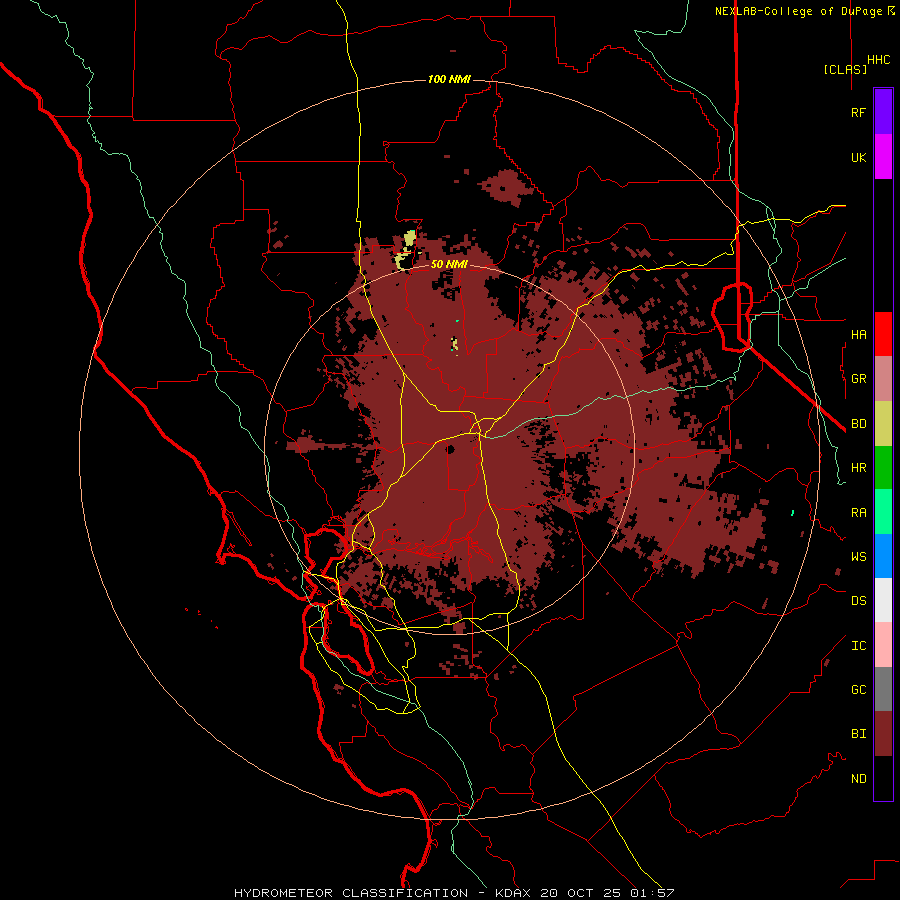Click the ND legend label

pyautogui.click(x=858, y=778)
